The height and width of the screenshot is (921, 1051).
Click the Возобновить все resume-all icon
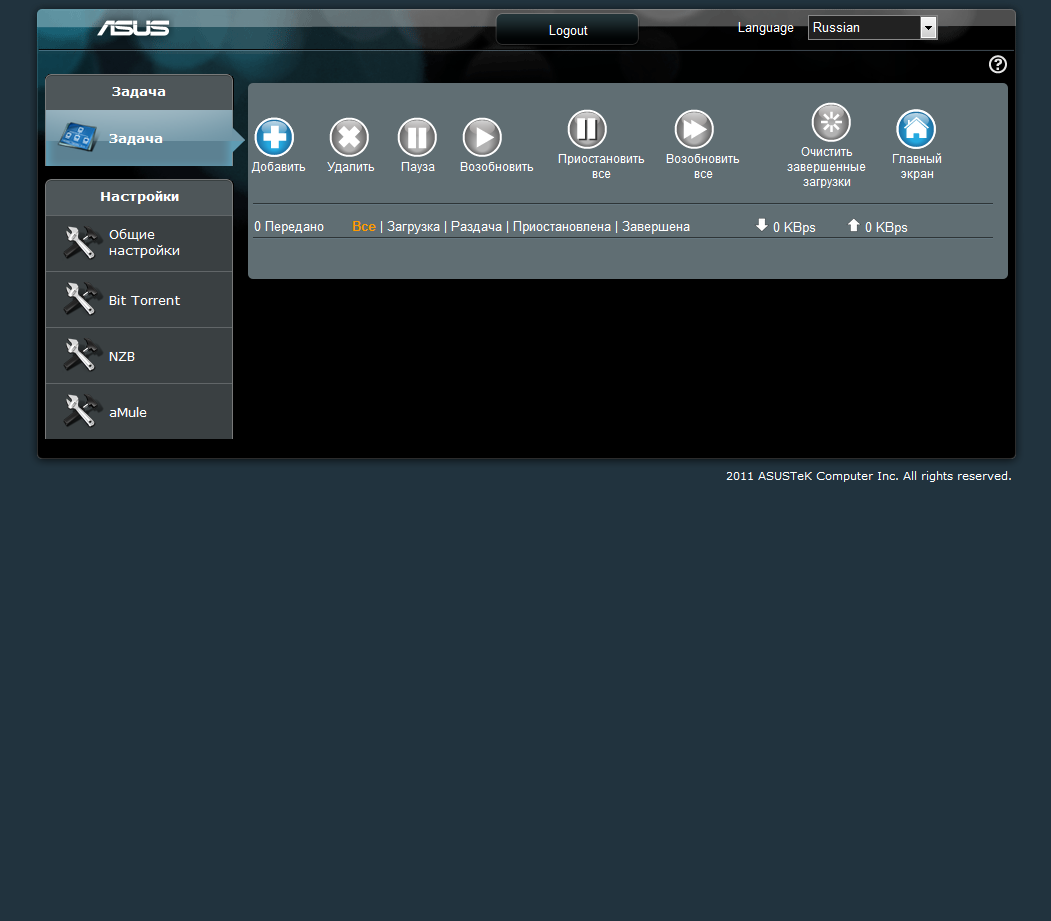[x=694, y=129]
